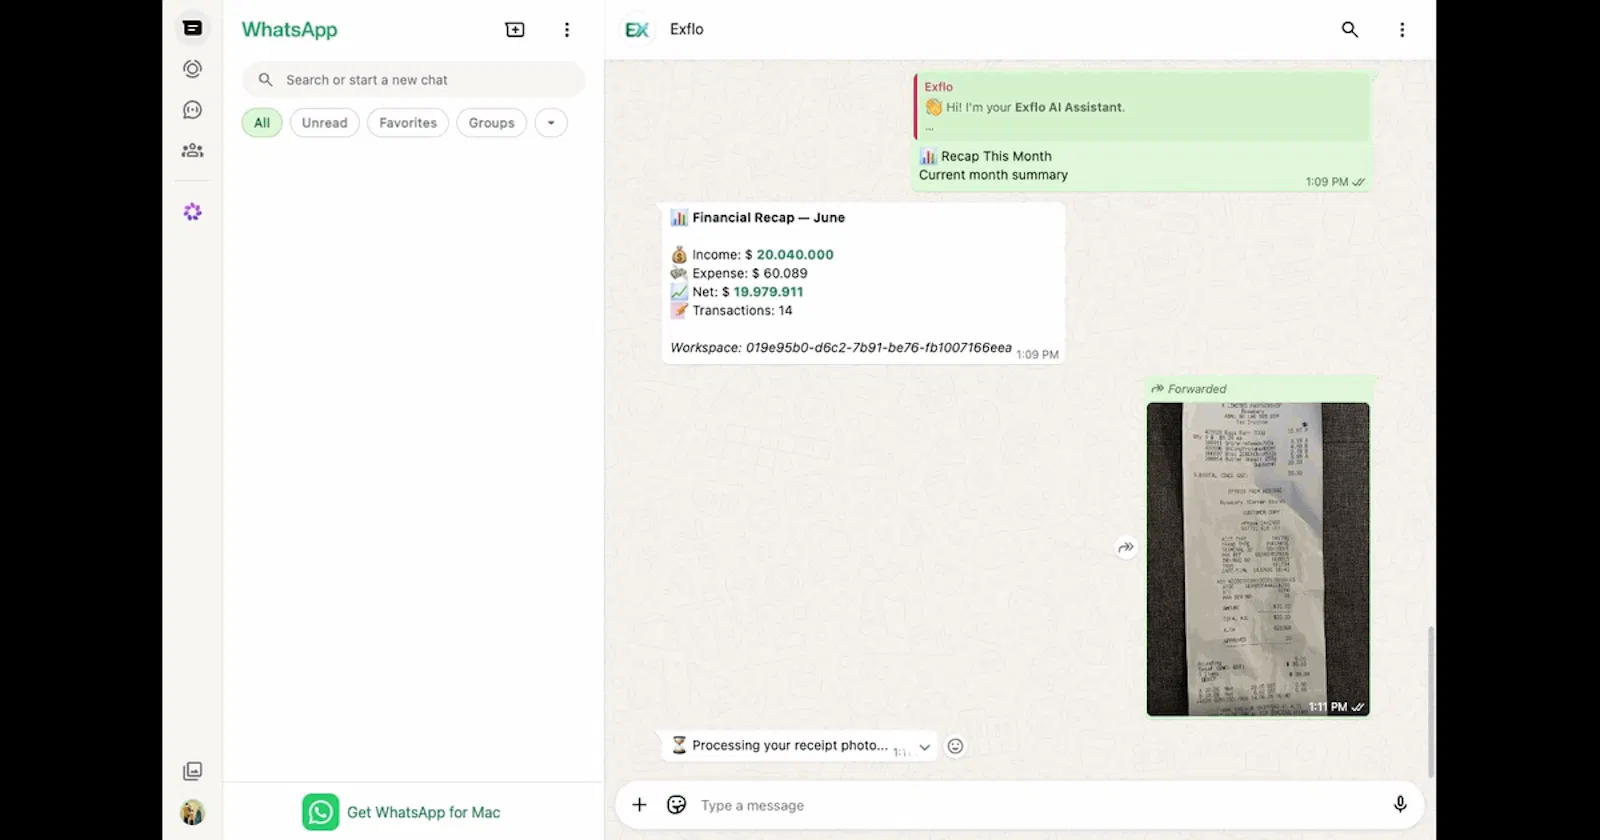The image size is (1600, 840).
Task: Click the Workspace ID text
Action: pos(841,348)
